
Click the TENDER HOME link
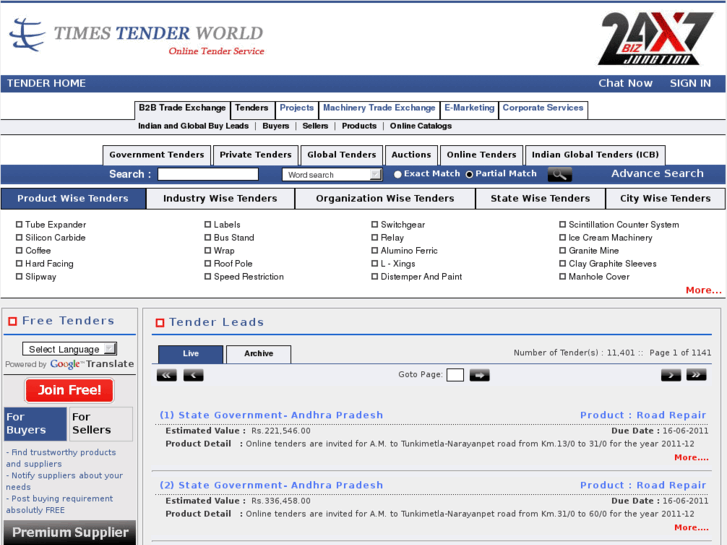46,83
